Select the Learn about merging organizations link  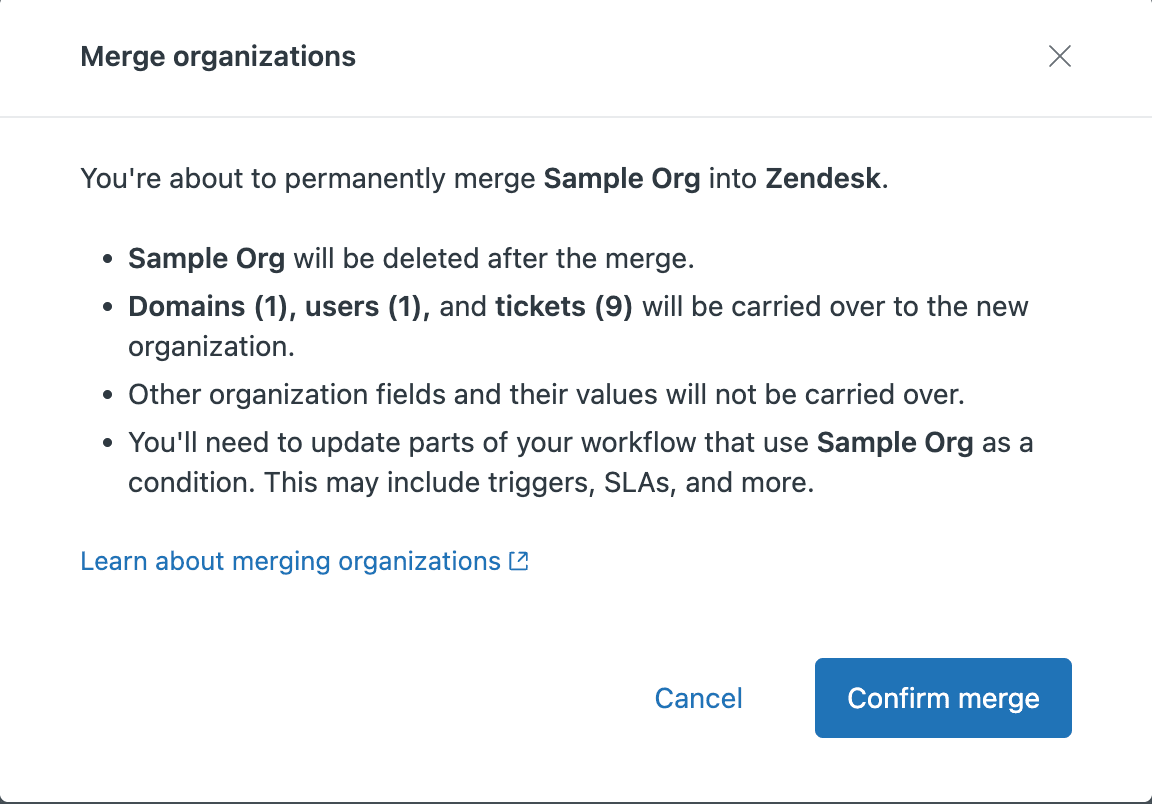click(290, 561)
